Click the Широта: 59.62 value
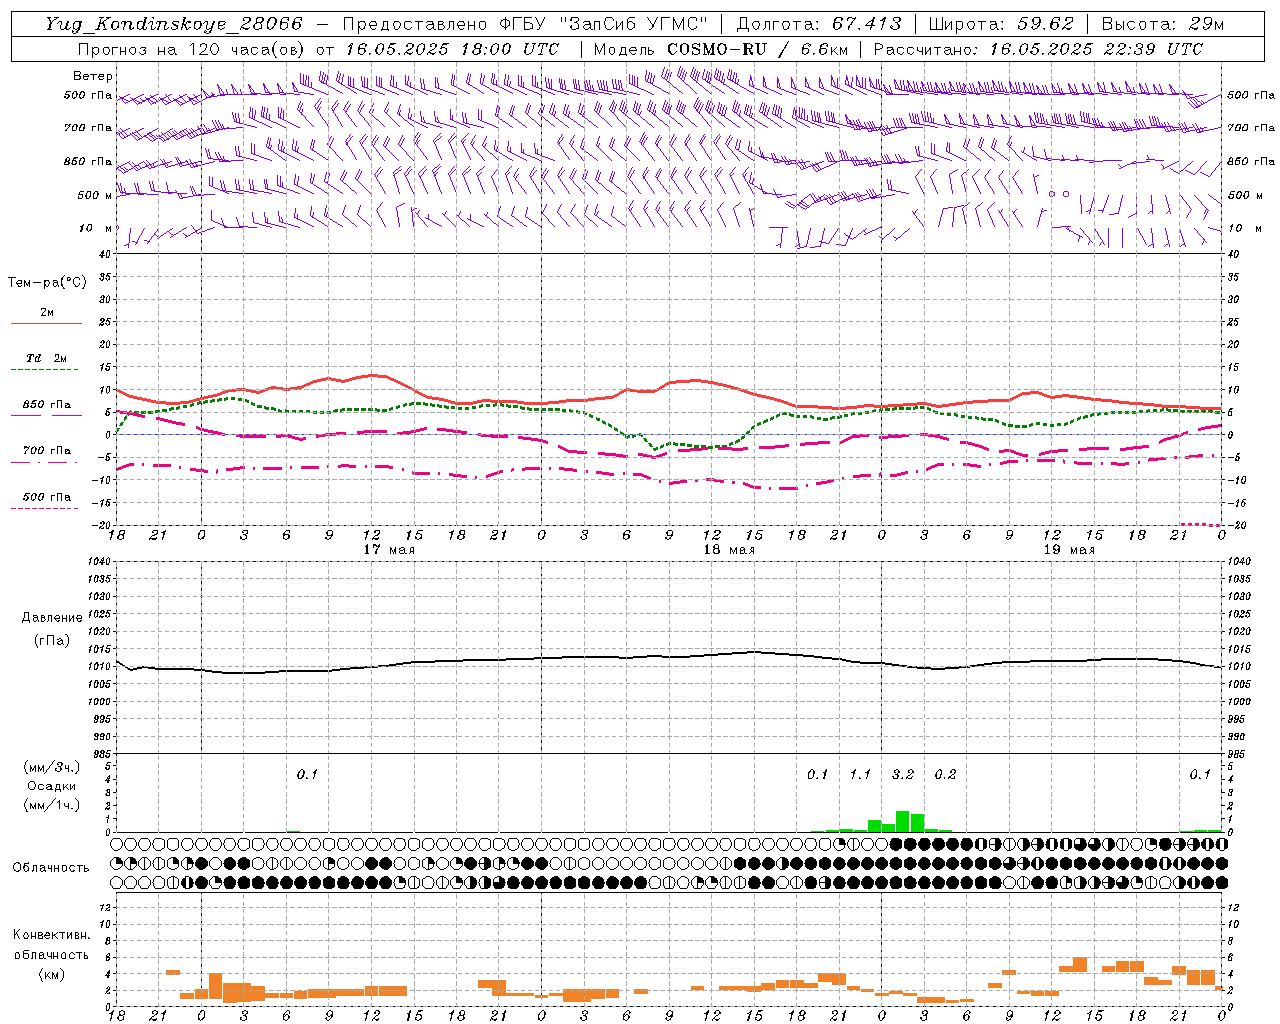This screenshot has height=1024, width=1280. coord(1001,24)
